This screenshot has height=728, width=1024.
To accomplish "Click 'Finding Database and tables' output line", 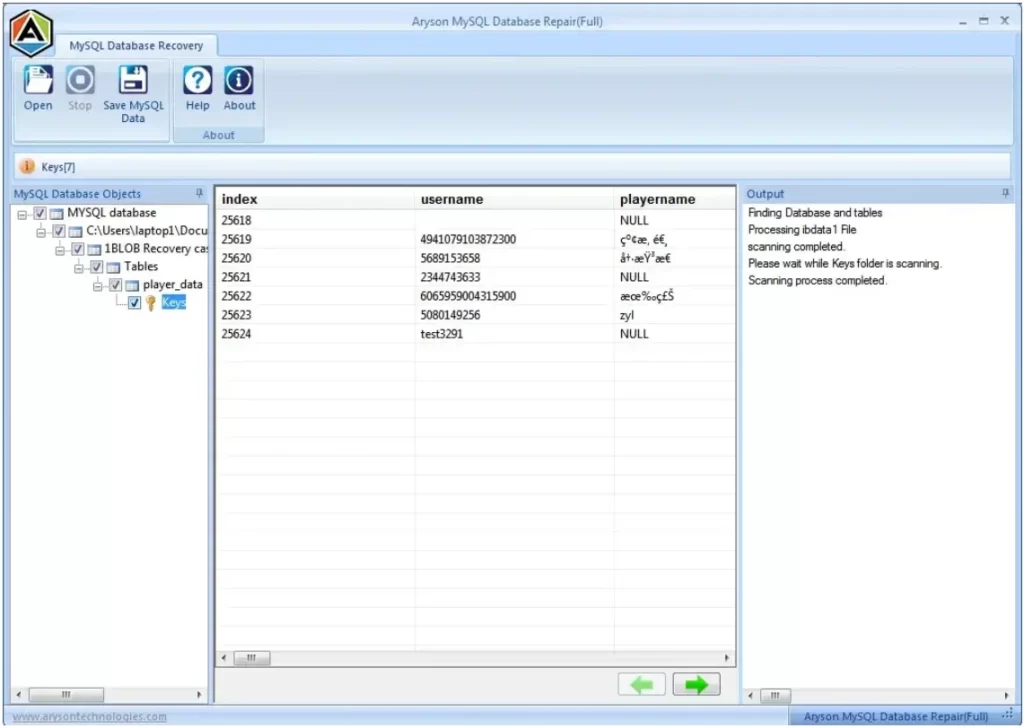I will (x=815, y=212).
